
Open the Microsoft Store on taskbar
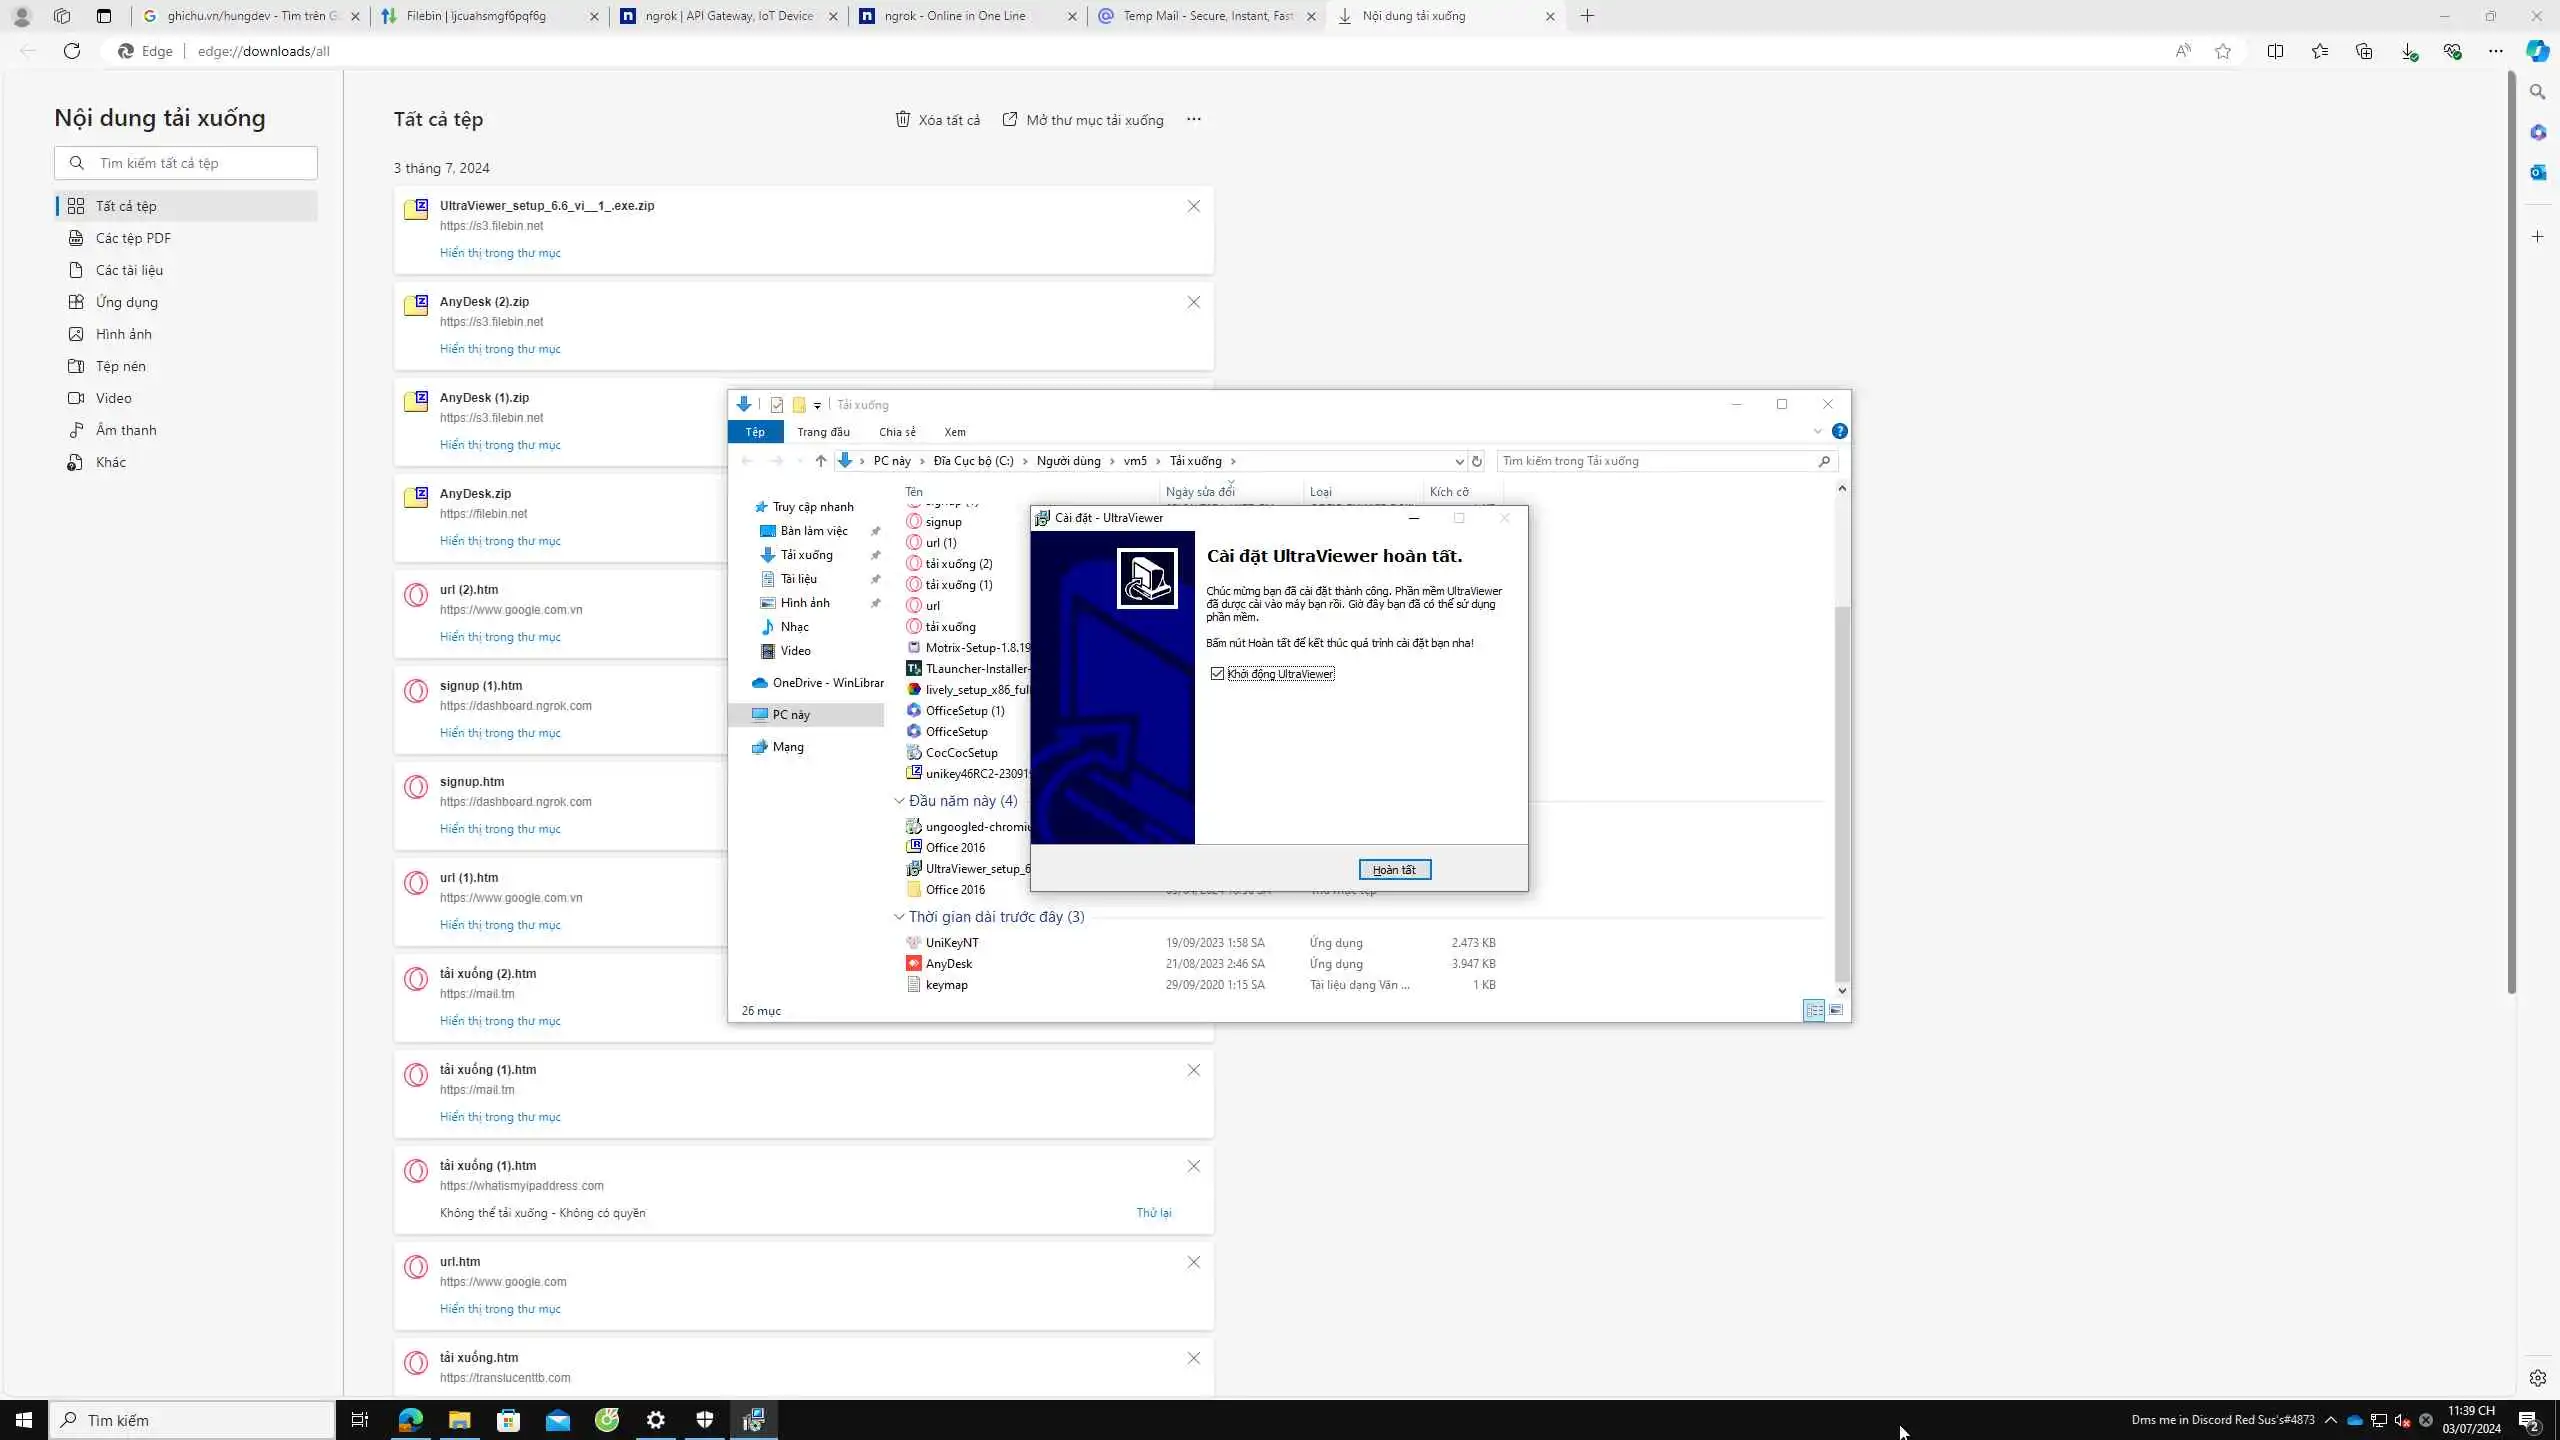pyautogui.click(x=508, y=1420)
